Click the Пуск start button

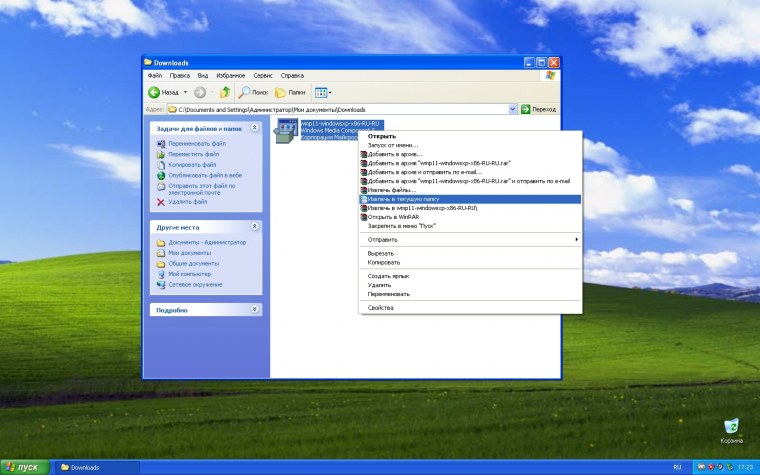[x=25, y=467]
